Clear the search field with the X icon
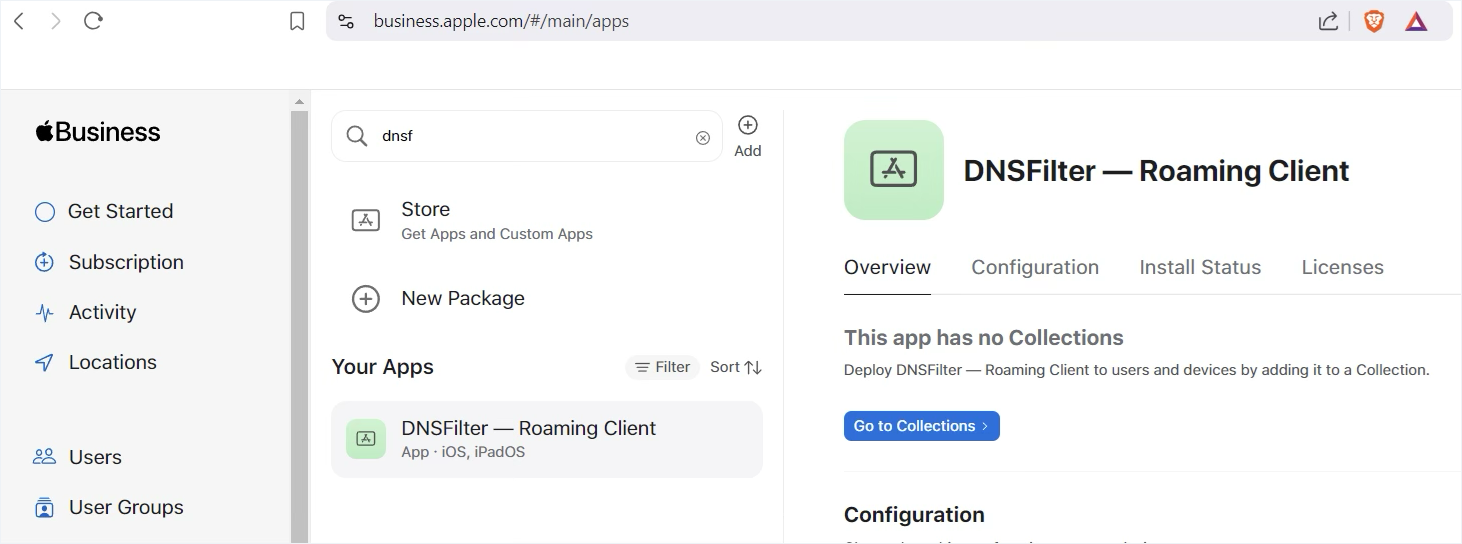The image size is (1462, 544). tap(703, 137)
